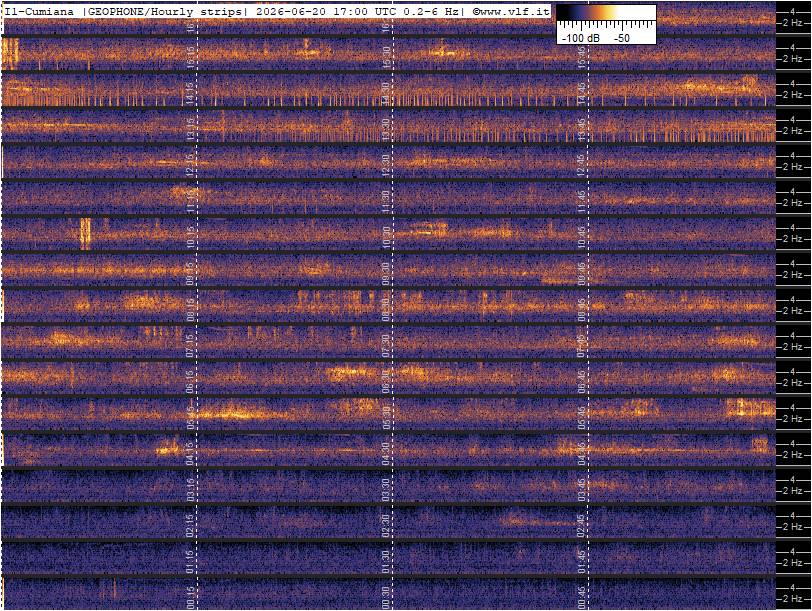Select the 06:30 time marker
Screen dimensions: 812x611
pyautogui.click(x=386, y=382)
